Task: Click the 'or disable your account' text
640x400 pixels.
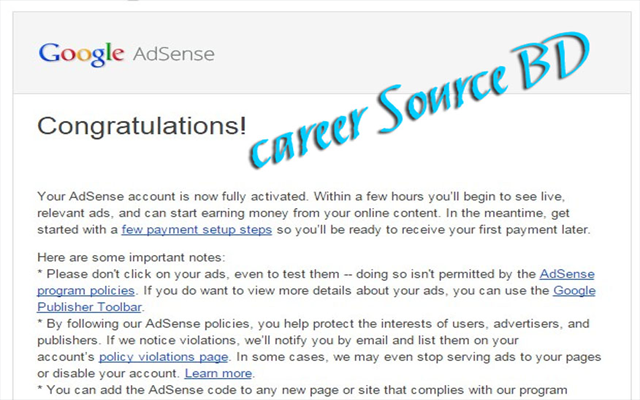Action: (109, 373)
